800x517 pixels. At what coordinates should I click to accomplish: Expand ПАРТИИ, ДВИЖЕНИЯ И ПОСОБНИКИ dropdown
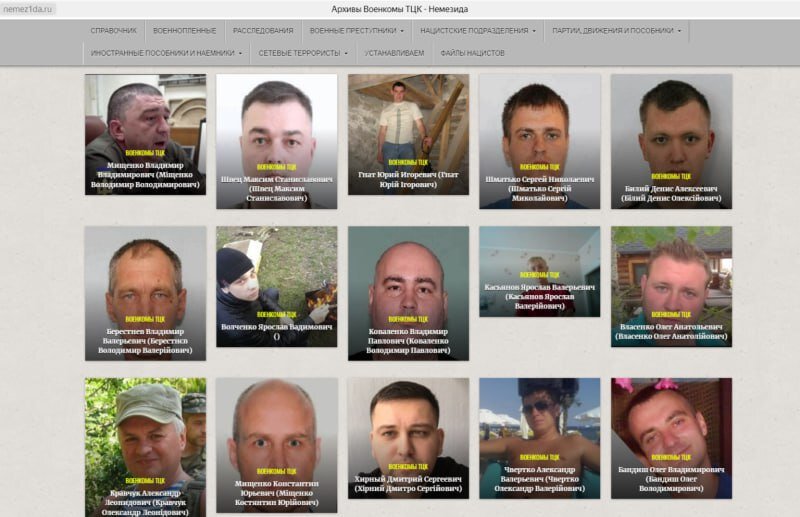tap(616, 31)
